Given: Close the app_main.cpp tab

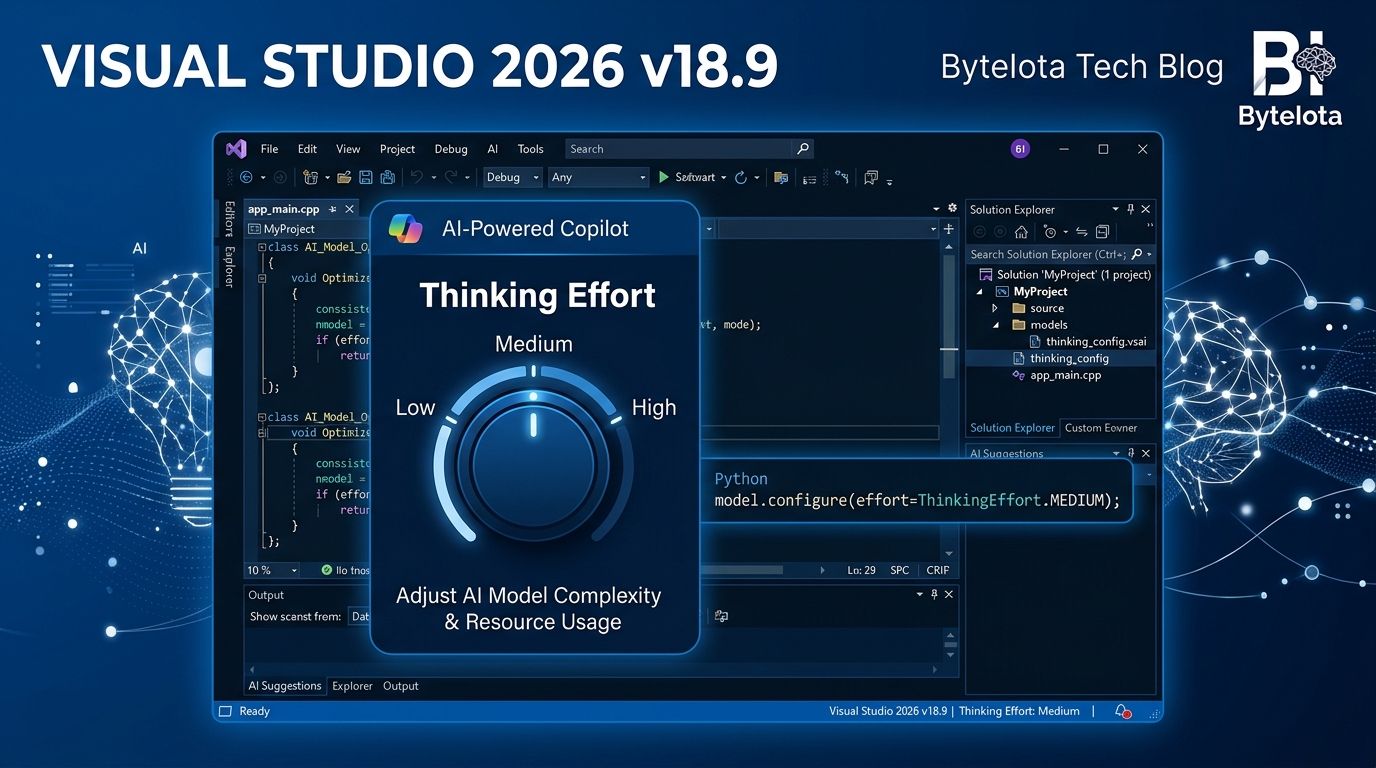Looking at the screenshot, I should click(349, 209).
